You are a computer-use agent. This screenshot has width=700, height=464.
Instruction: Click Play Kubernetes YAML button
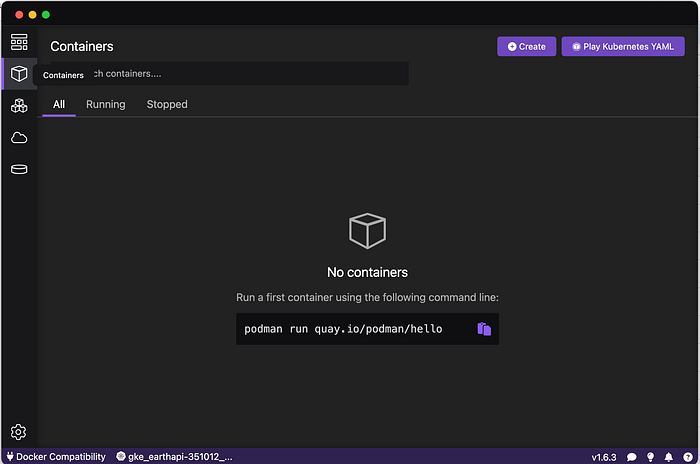point(623,46)
